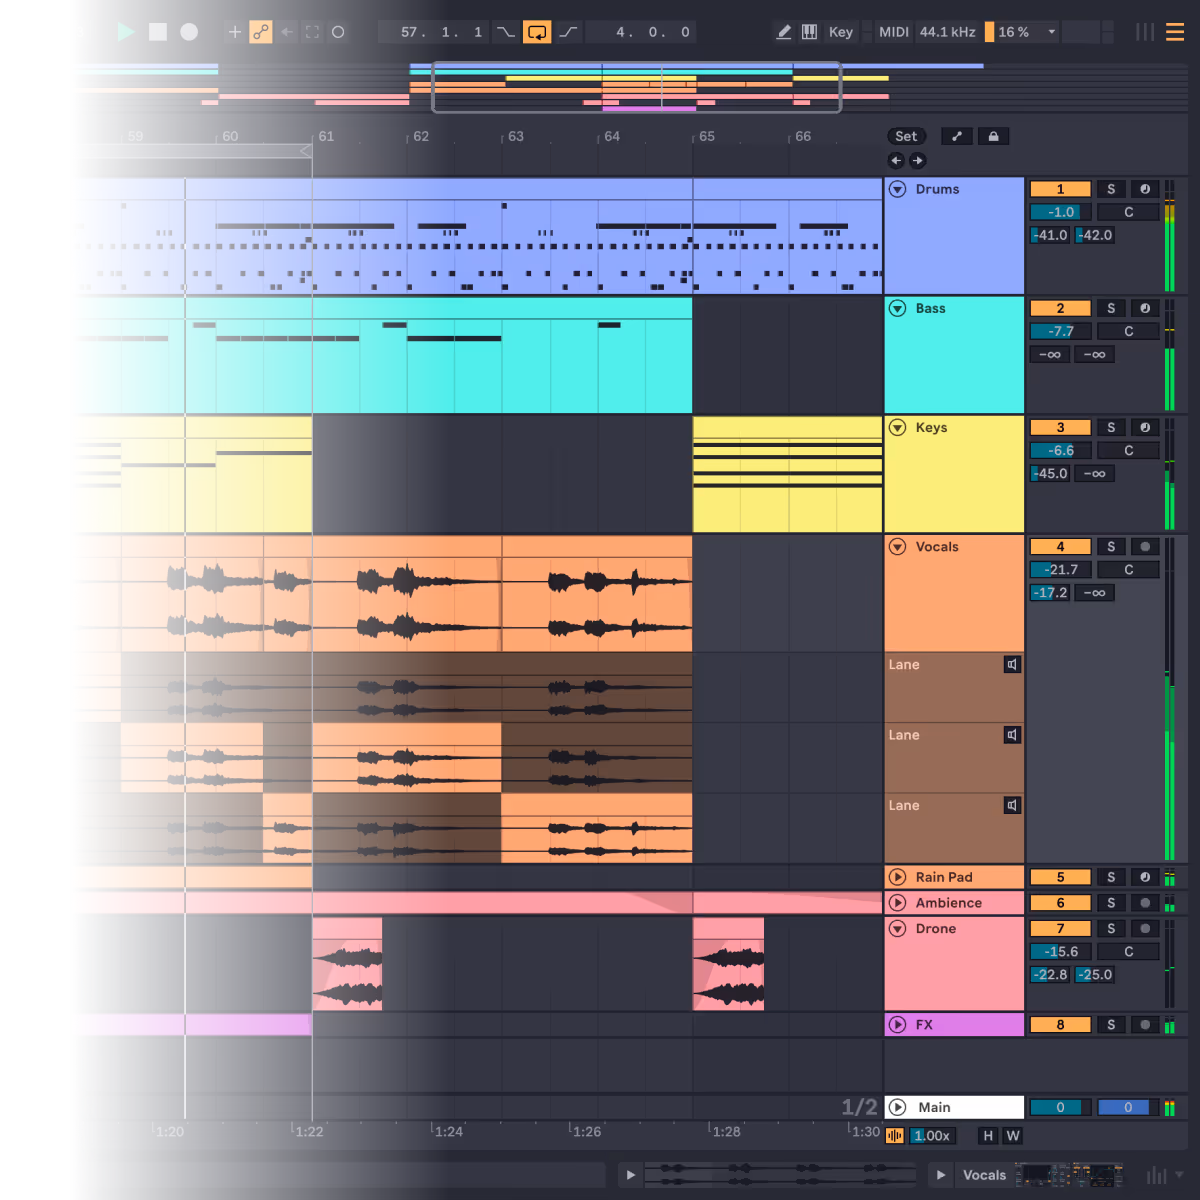Click the Stop transport button

158,32
